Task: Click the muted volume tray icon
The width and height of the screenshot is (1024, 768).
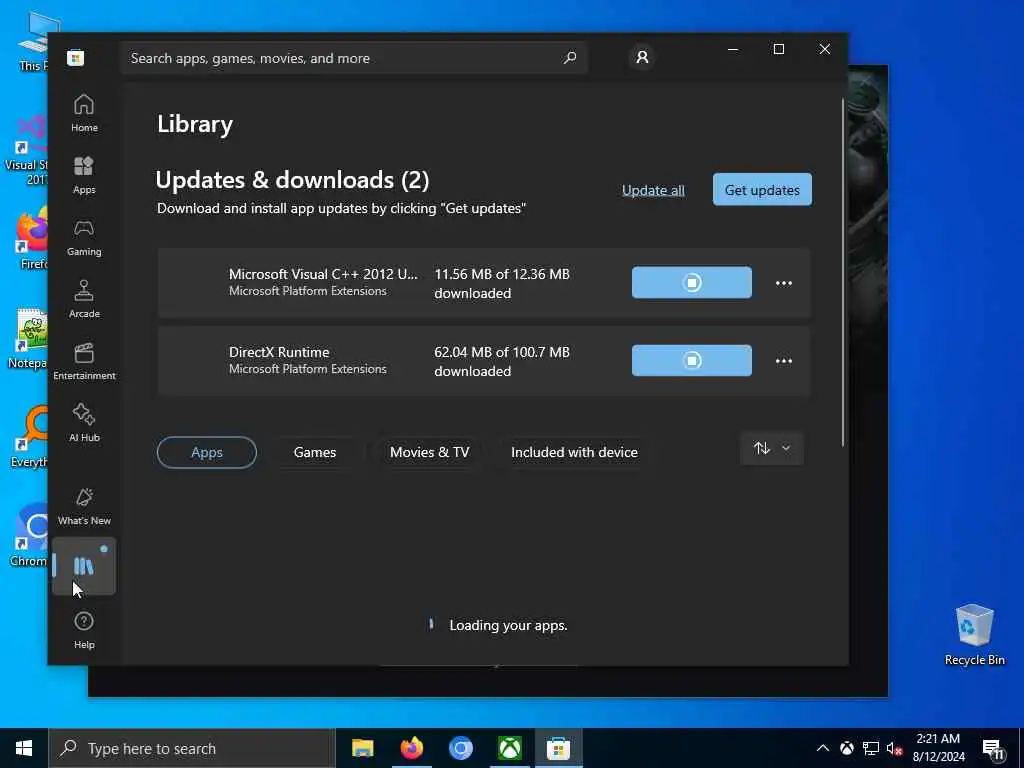Action: tap(895, 748)
